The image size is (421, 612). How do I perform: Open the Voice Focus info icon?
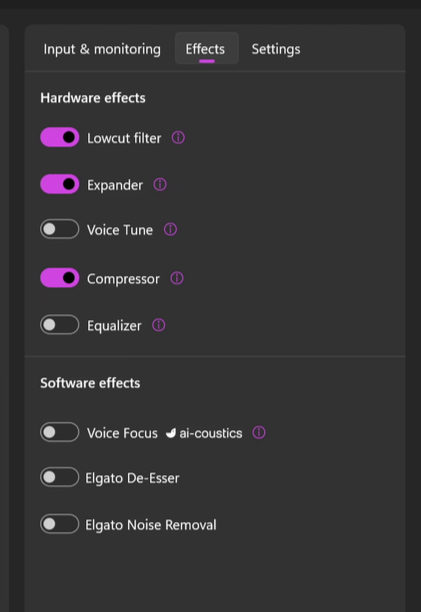point(259,432)
